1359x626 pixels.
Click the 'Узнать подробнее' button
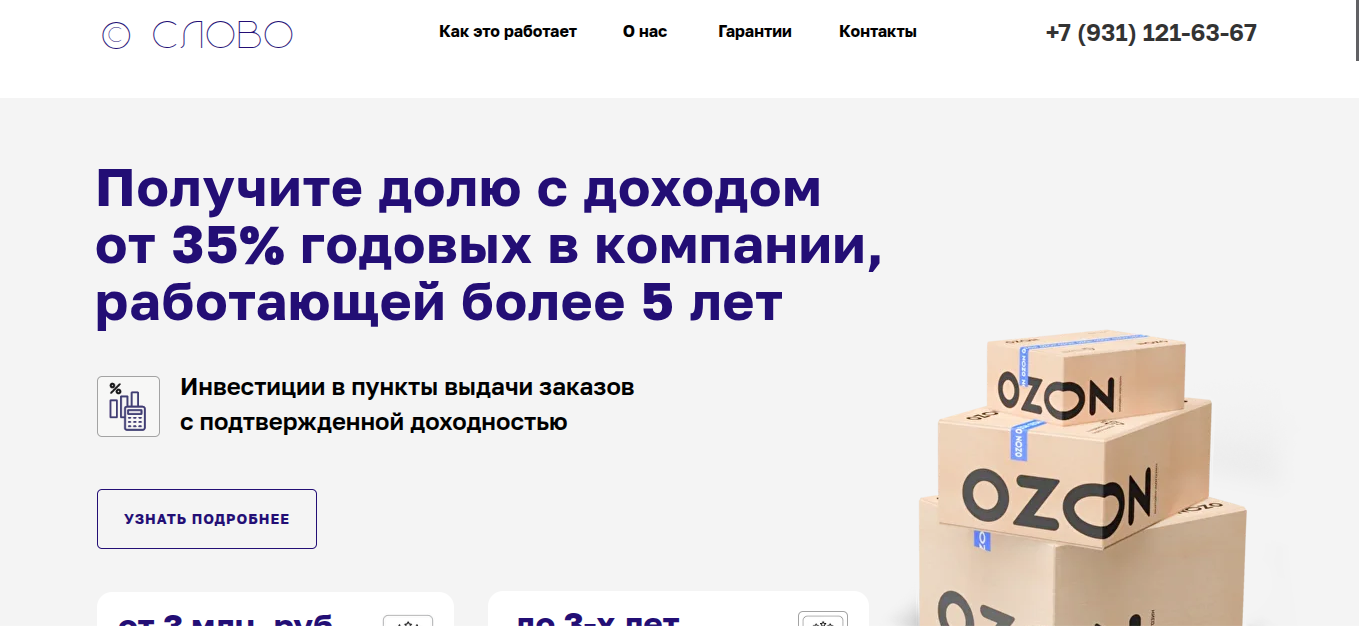coord(207,519)
